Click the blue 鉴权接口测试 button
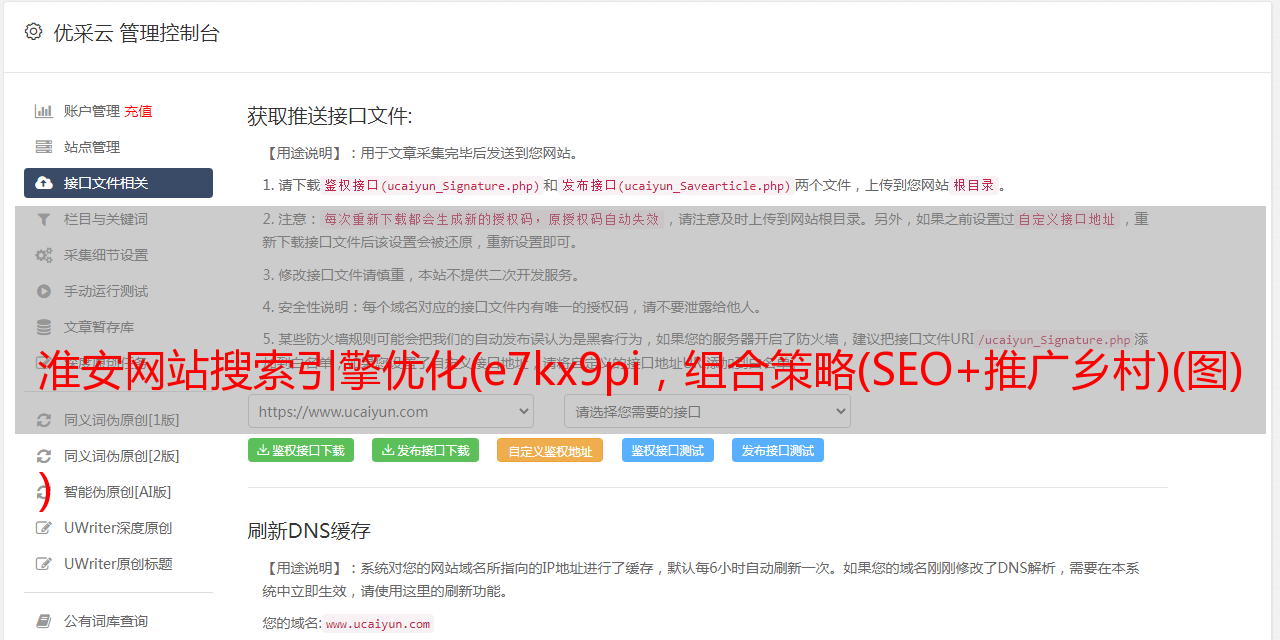The height and width of the screenshot is (640, 1280). (x=668, y=450)
